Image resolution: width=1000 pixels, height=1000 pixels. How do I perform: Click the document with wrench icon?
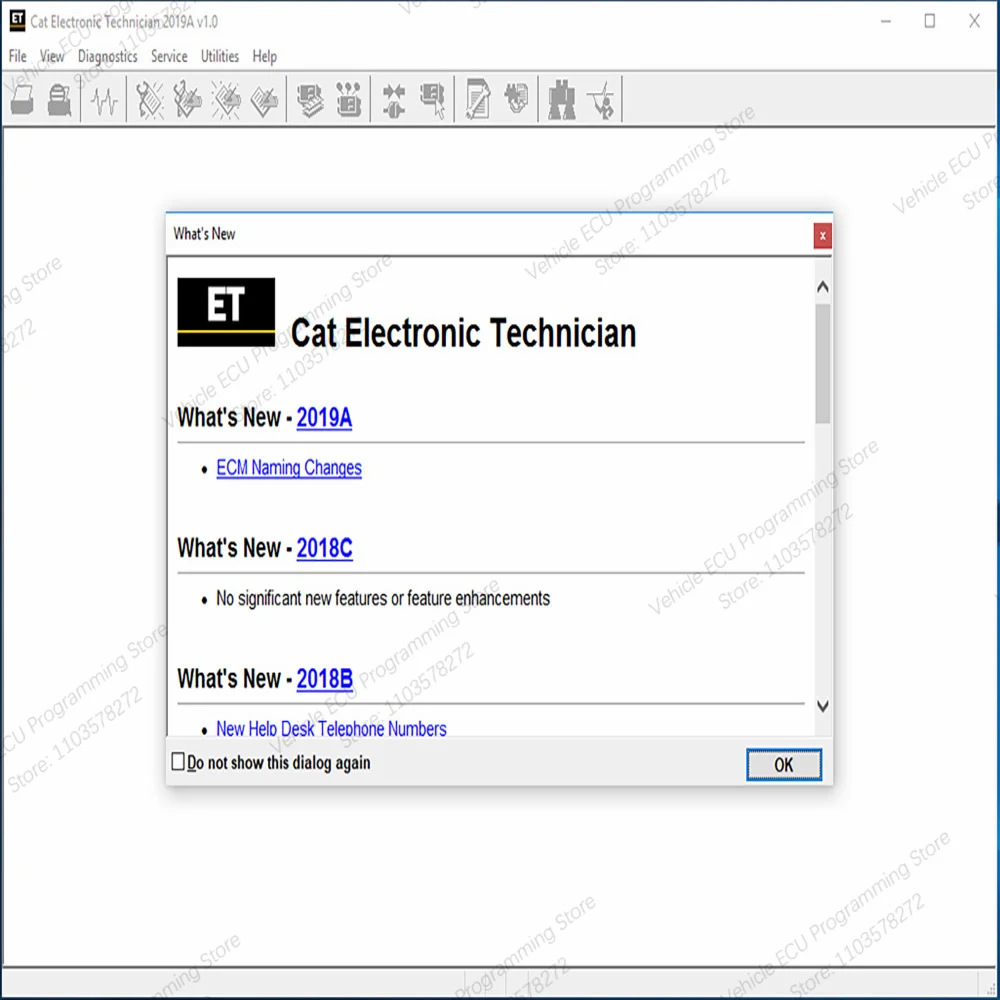click(x=478, y=100)
